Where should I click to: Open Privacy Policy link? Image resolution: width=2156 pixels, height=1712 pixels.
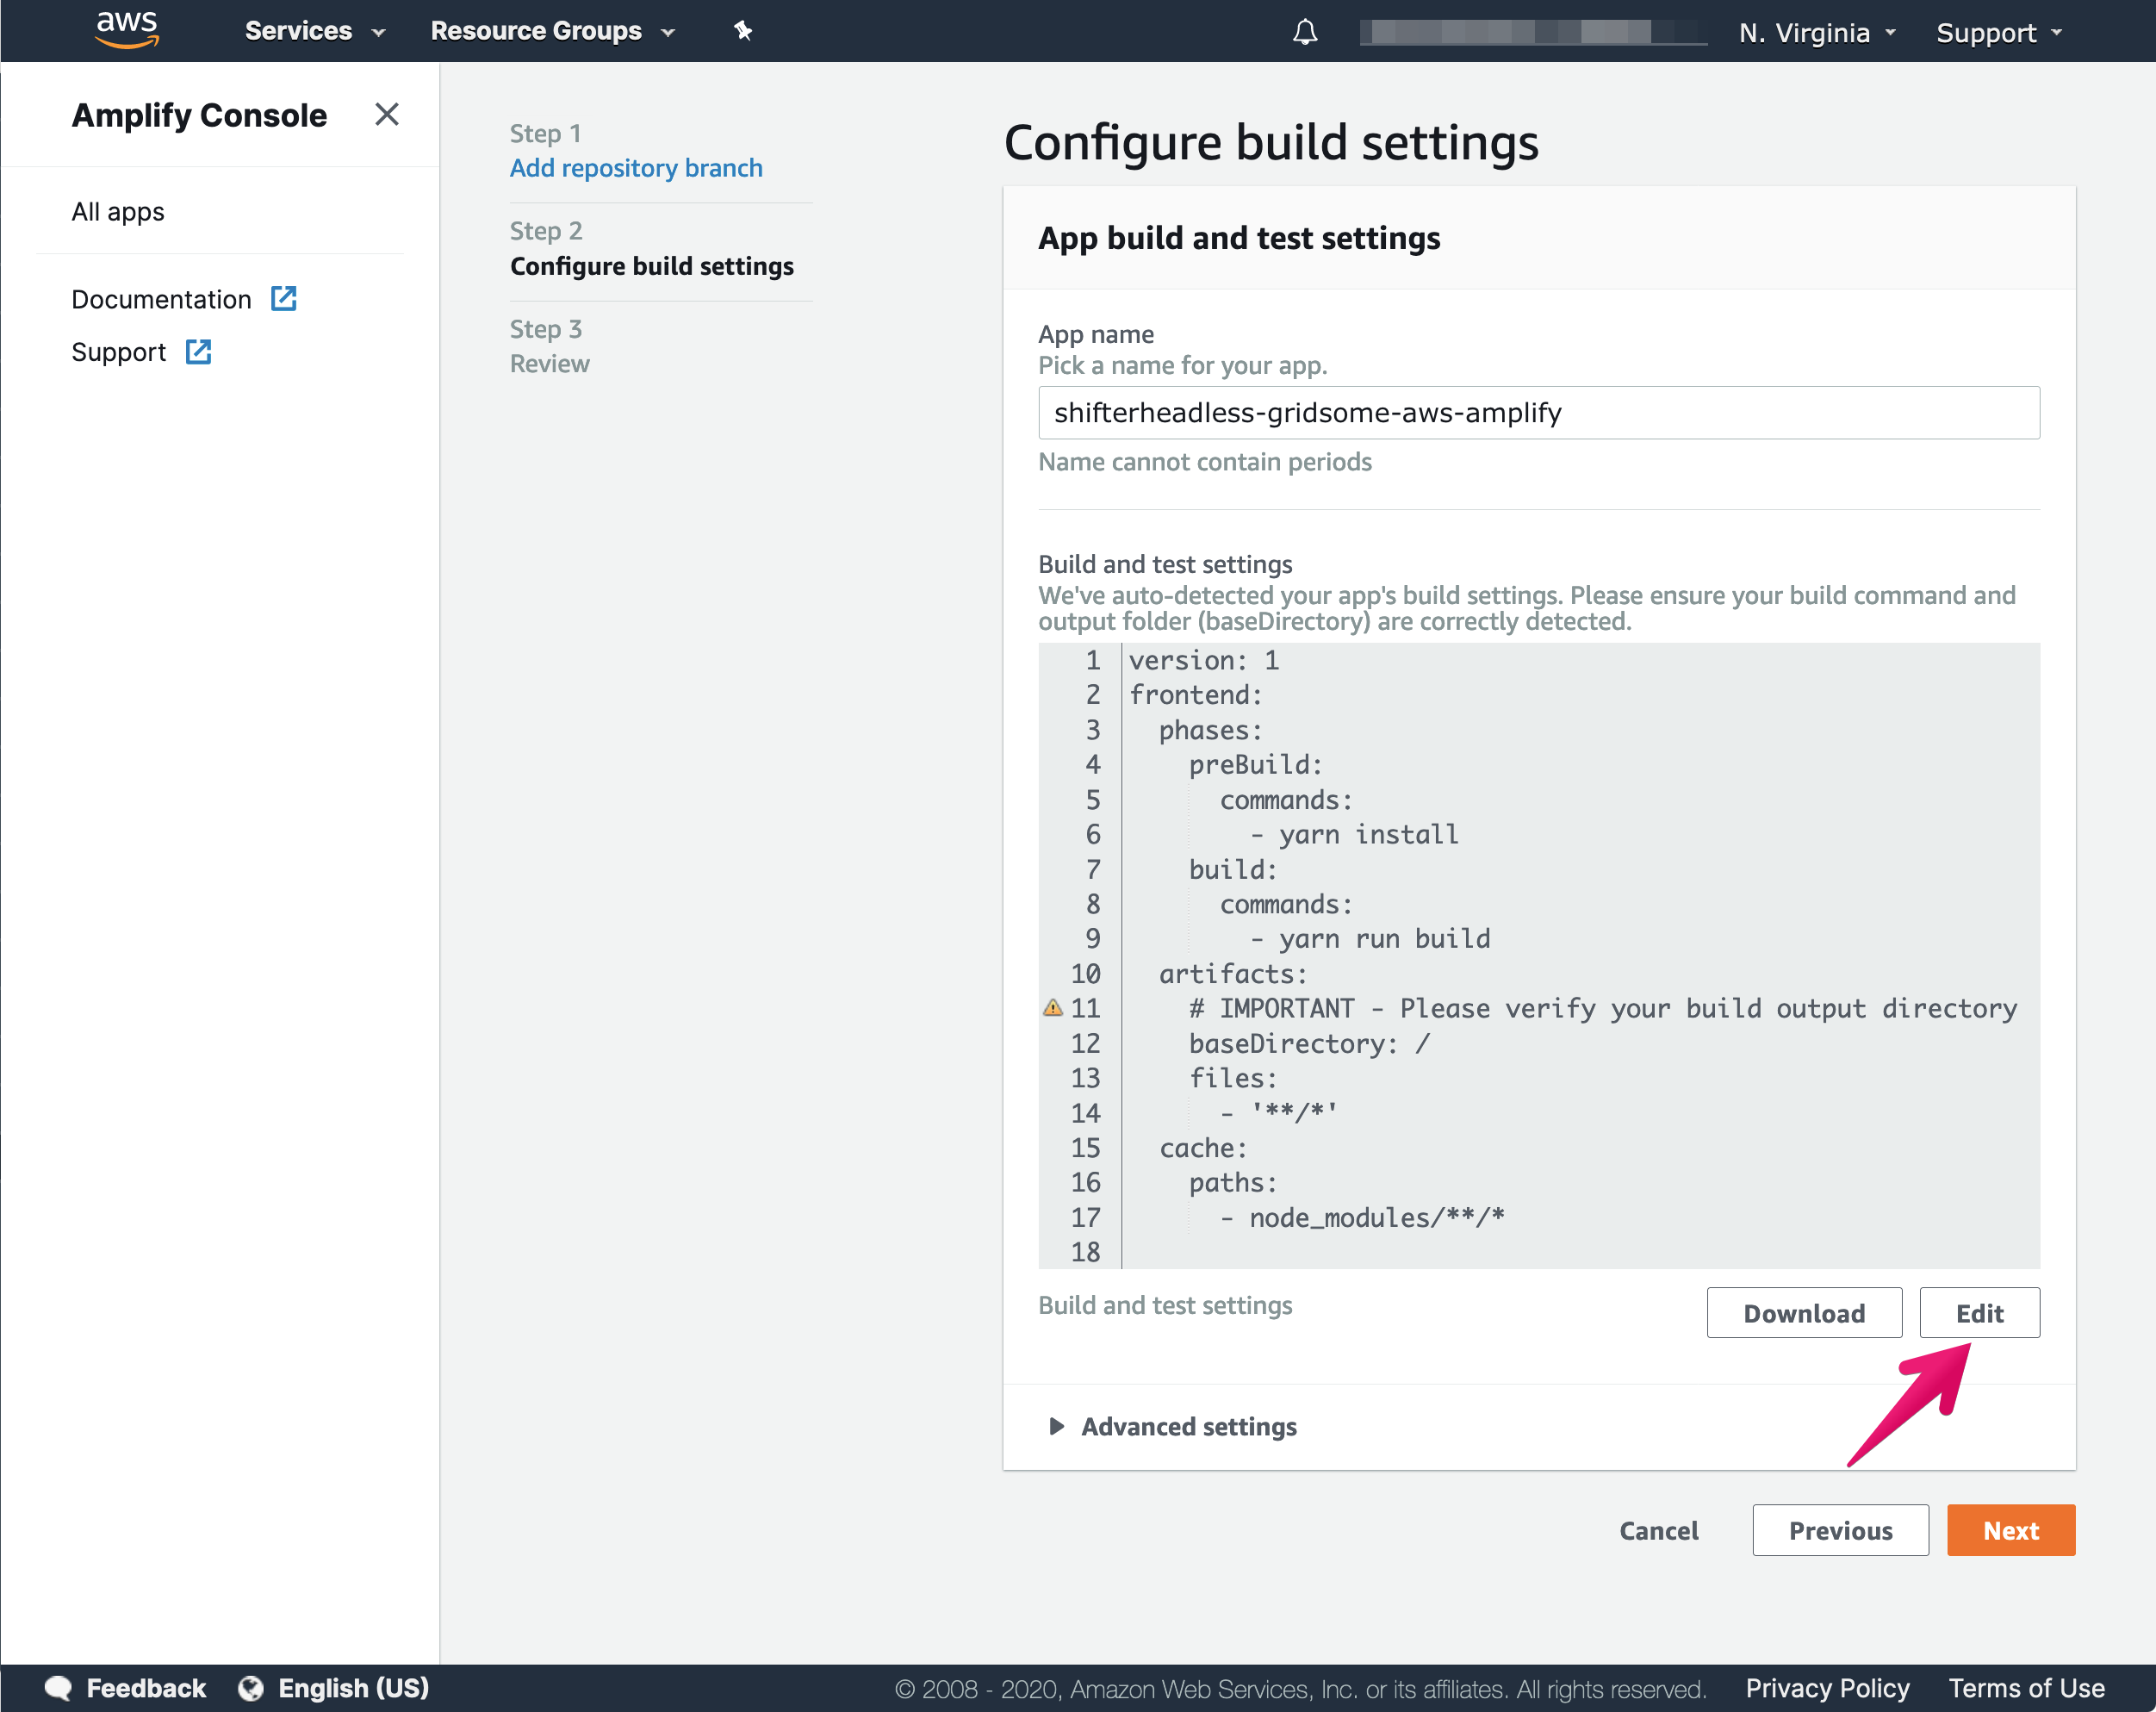(x=1827, y=1688)
